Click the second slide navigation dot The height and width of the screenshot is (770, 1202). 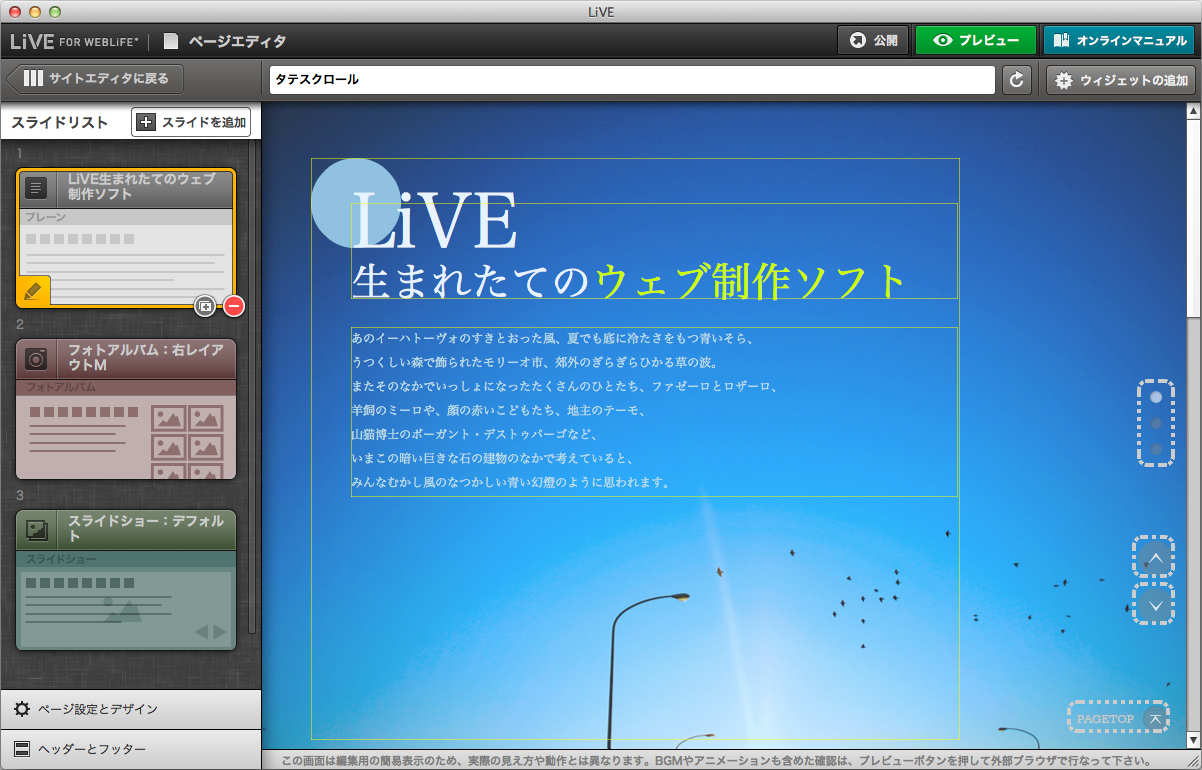(1156, 424)
